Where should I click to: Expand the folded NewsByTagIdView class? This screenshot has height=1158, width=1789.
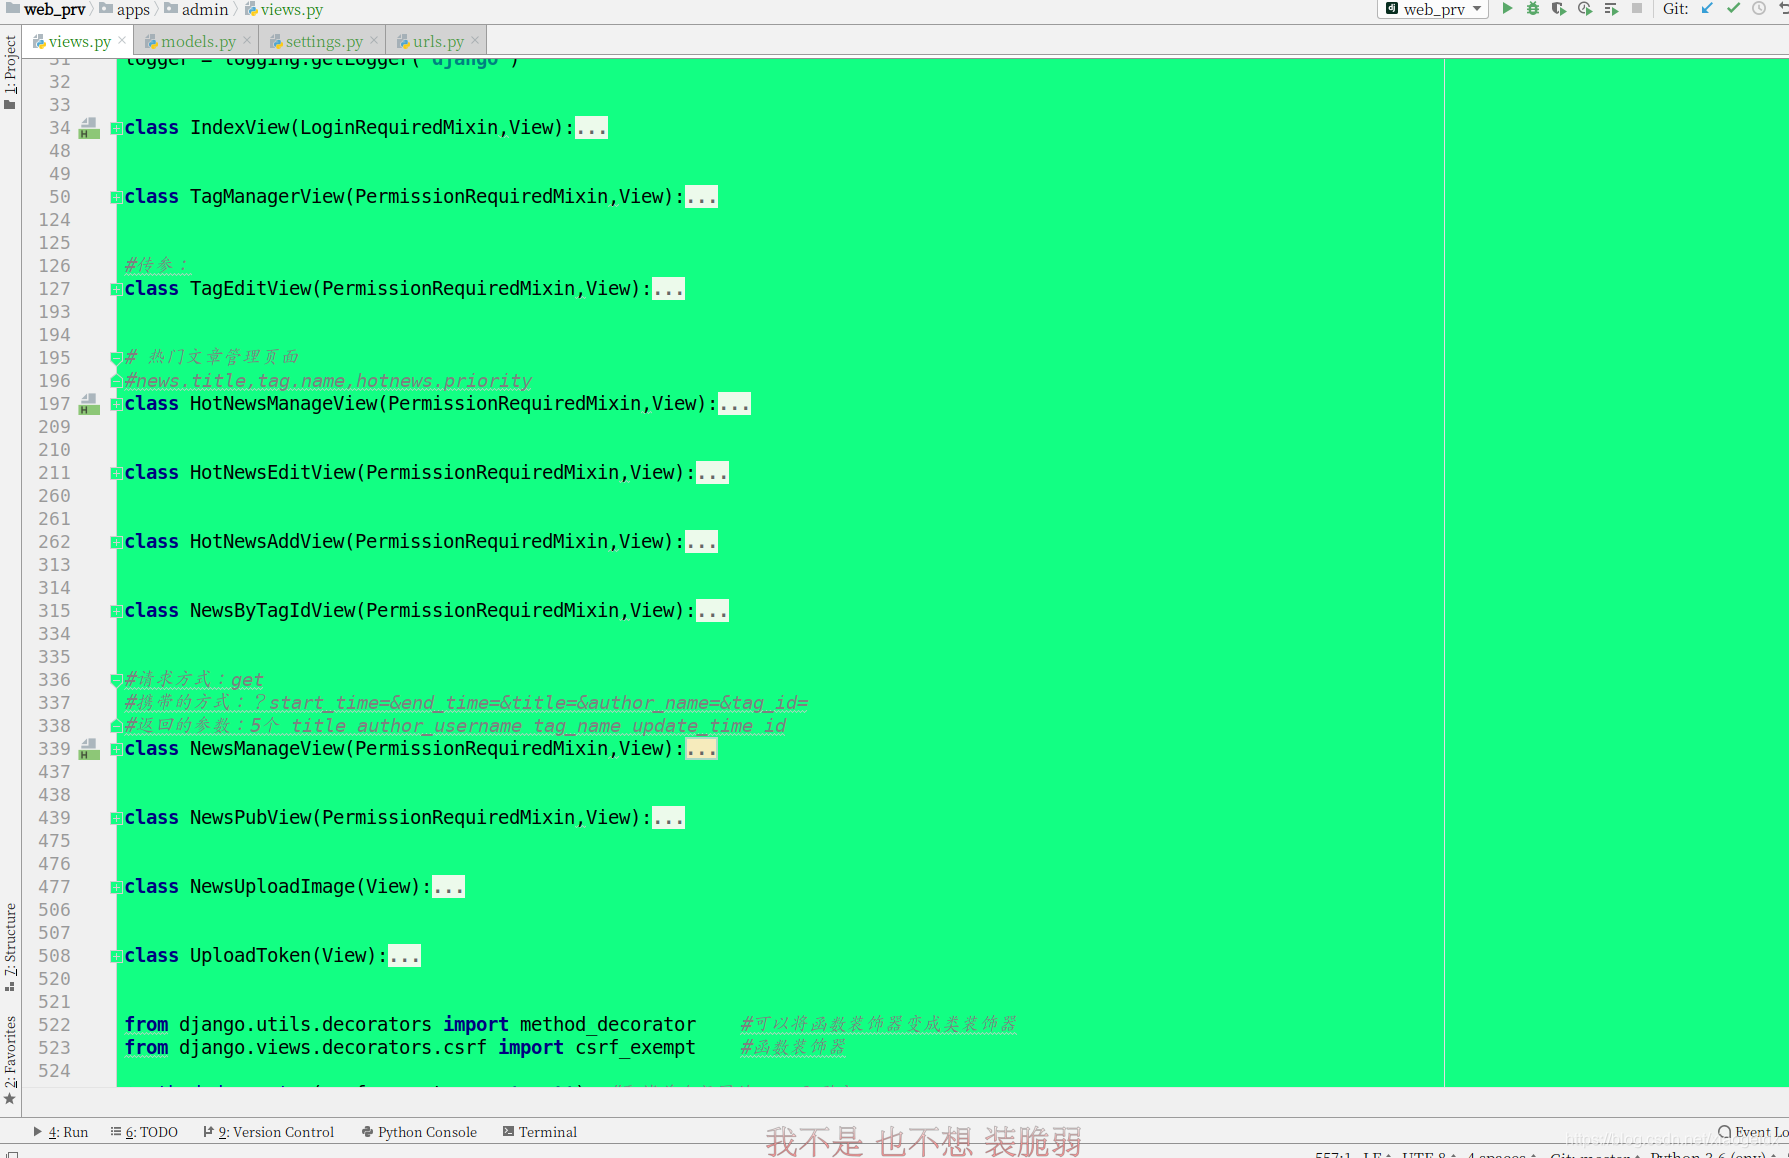116,611
